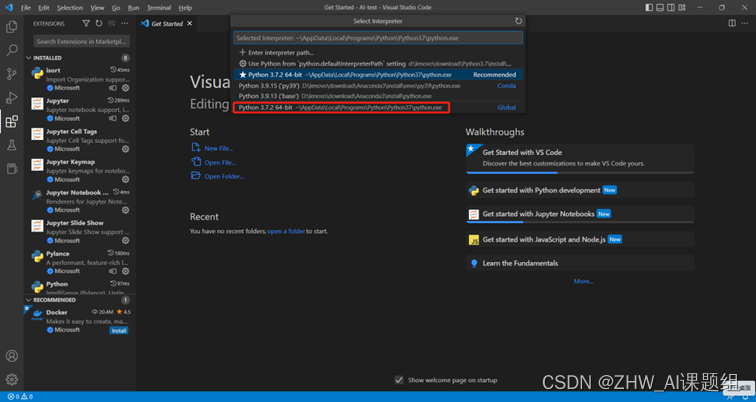Toggle the Panel layout button
The image size is (756, 402).
tap(660, 7)
